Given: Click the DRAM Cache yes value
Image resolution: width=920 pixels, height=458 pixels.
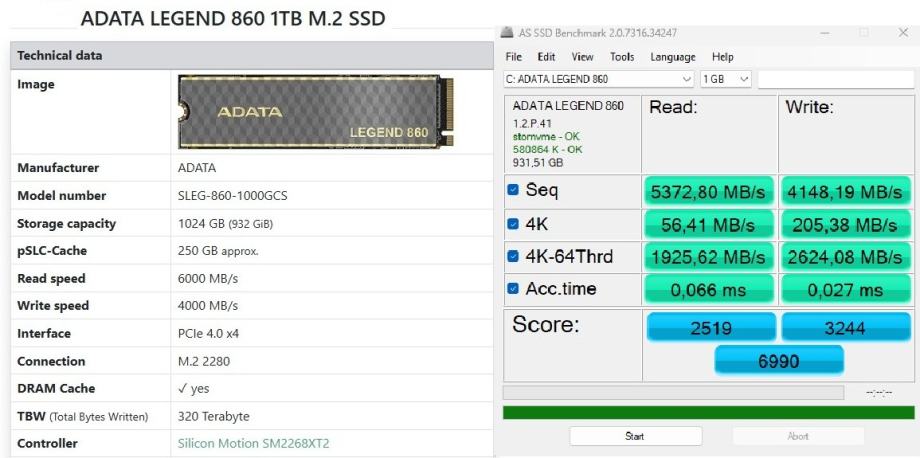Looking at the screenshot, I should pos(194,388).
